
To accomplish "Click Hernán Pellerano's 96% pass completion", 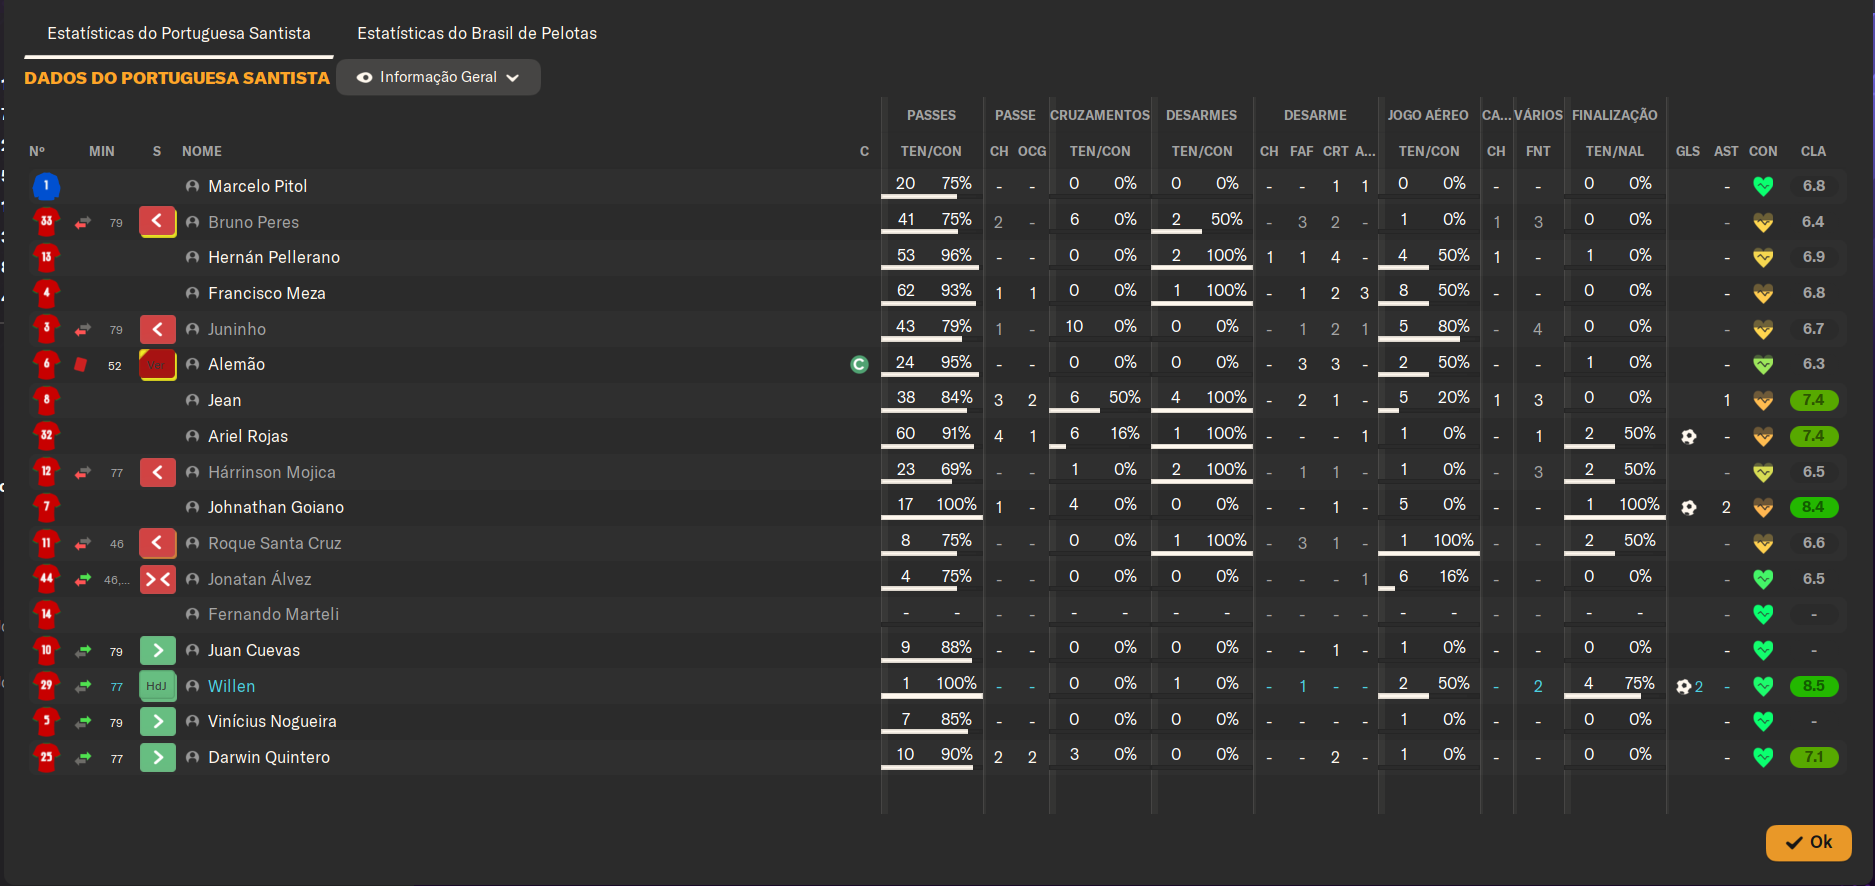I will [x=956, y=255].
